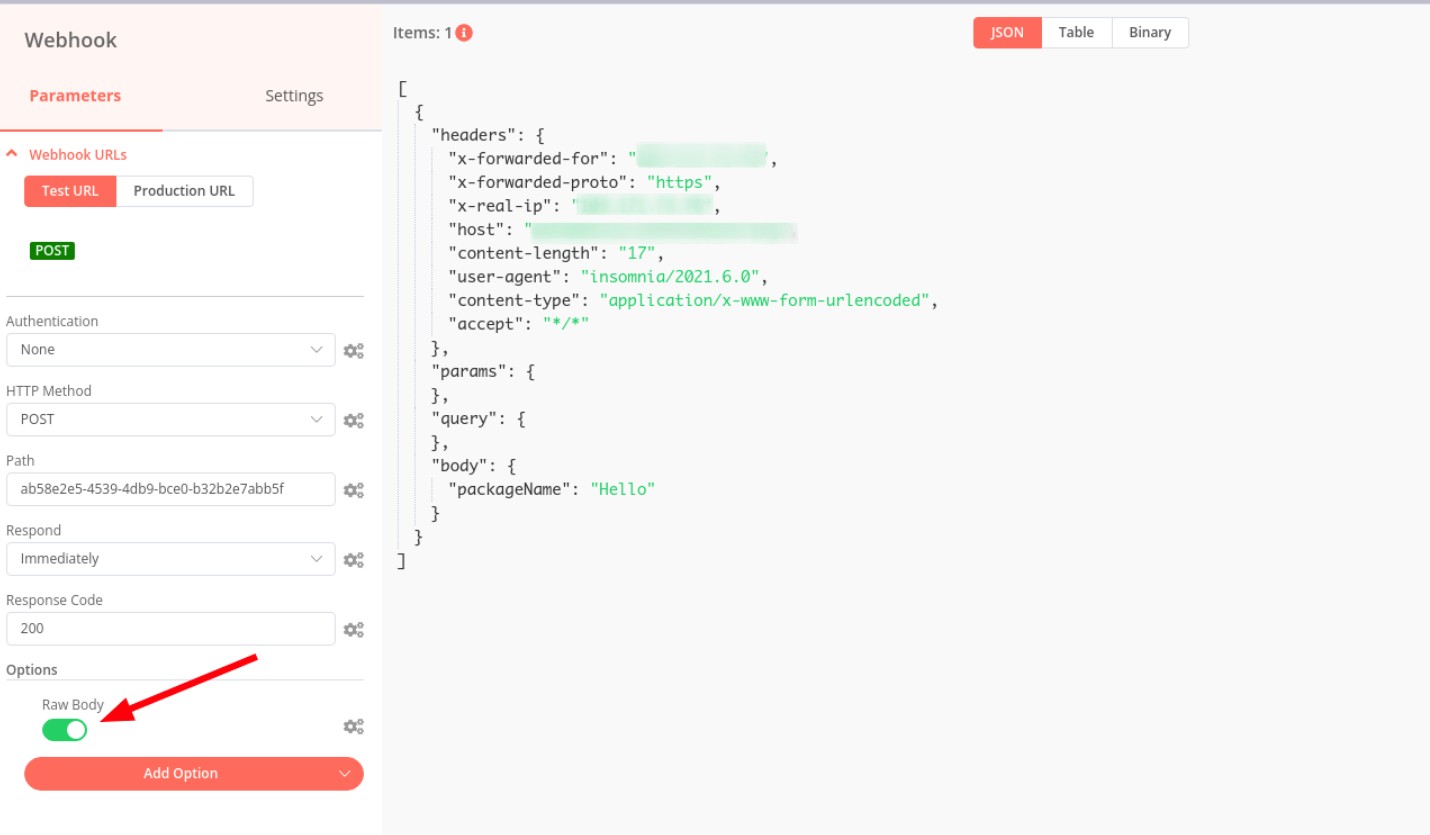Disable the Raw Body toggle
This screenshot has width=1430, height=835.
(65, 730)
